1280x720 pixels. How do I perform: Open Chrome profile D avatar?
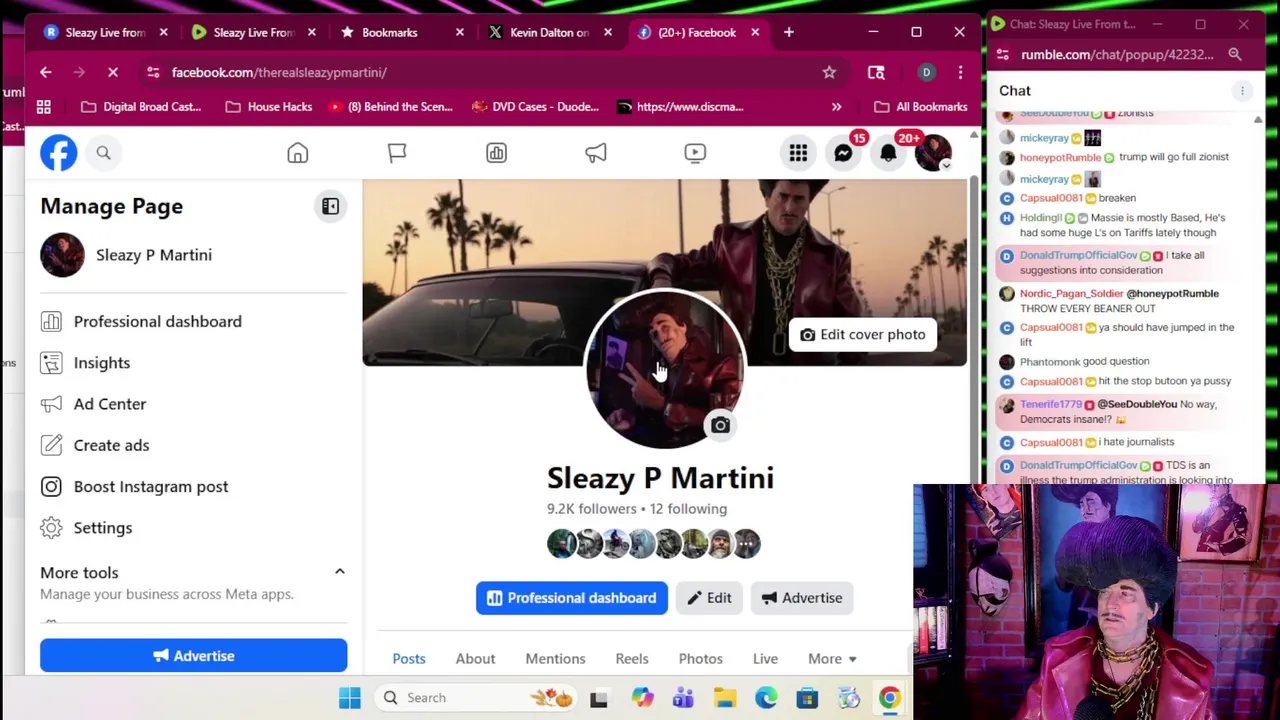tap(926, 72)
